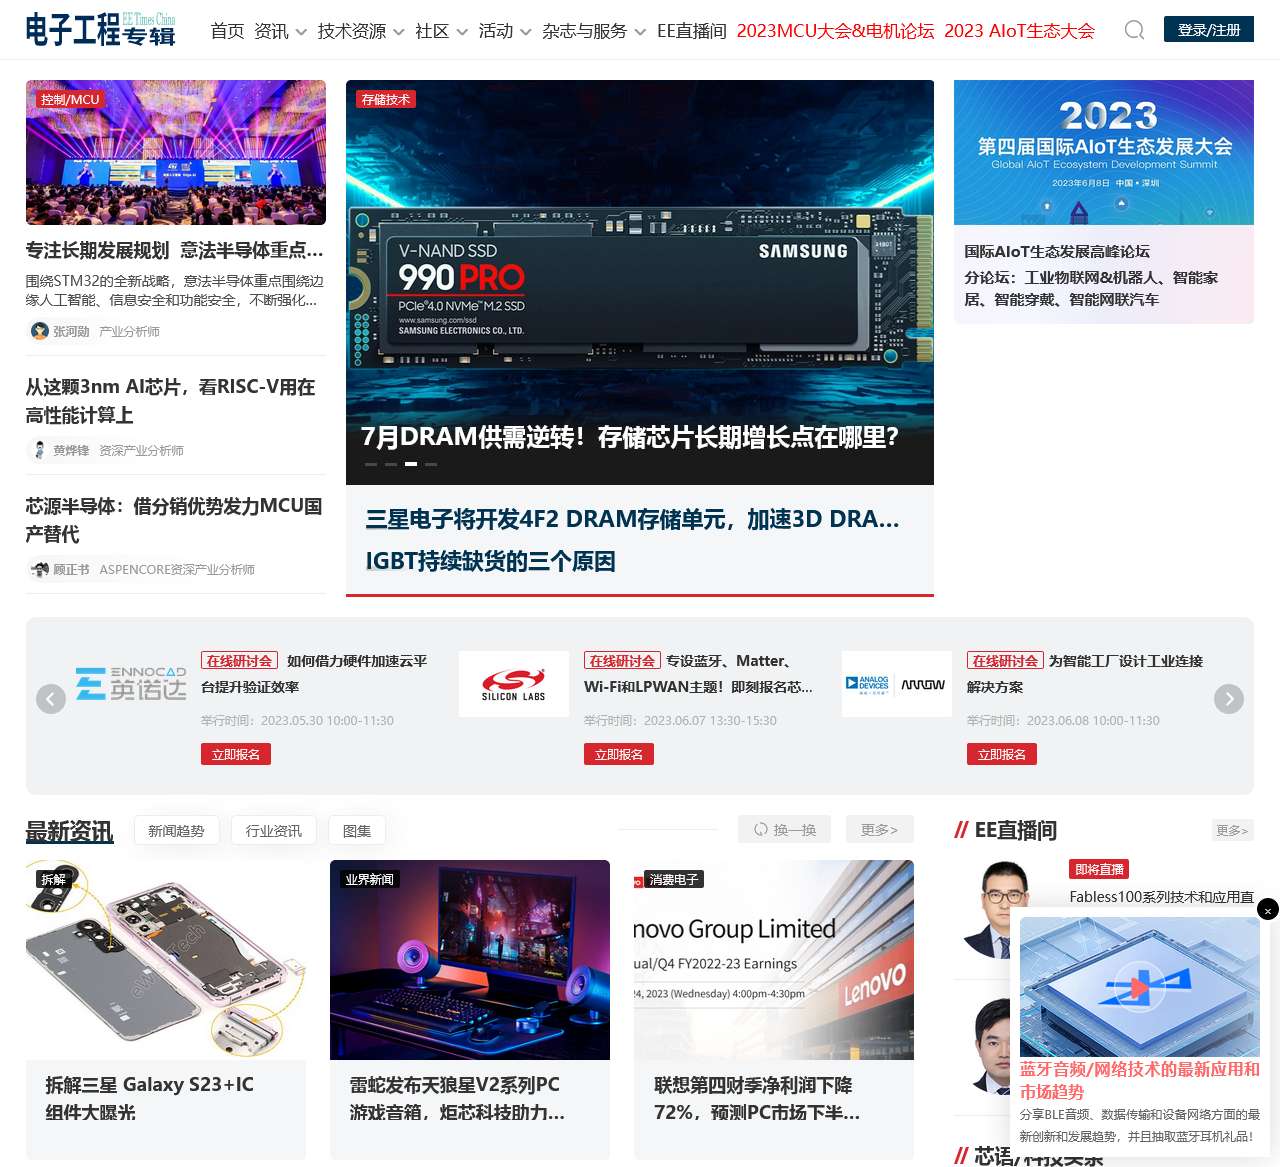
Task: Open article 芯源半导体：借分销优势发力MCU
Action: (x=174, y=520)
